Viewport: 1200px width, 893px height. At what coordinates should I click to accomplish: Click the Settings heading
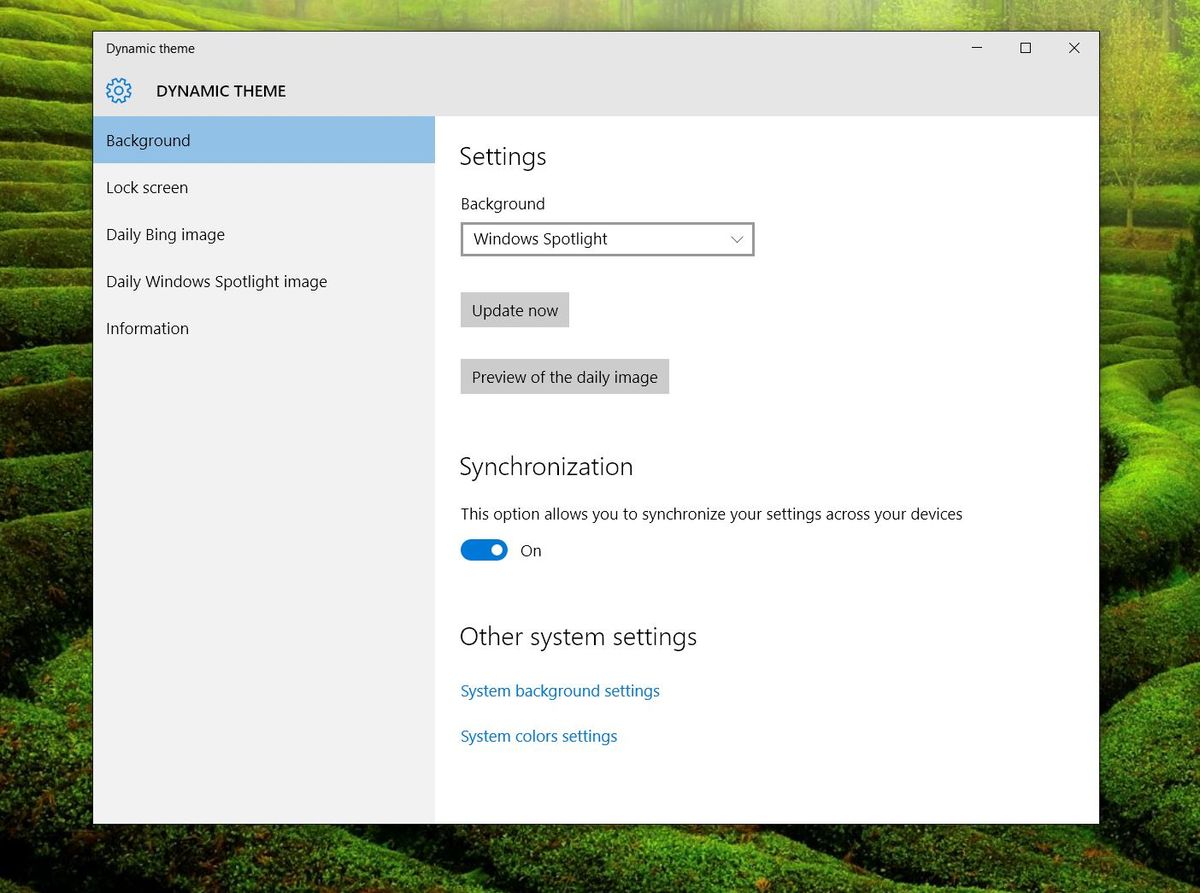[503, 156]
